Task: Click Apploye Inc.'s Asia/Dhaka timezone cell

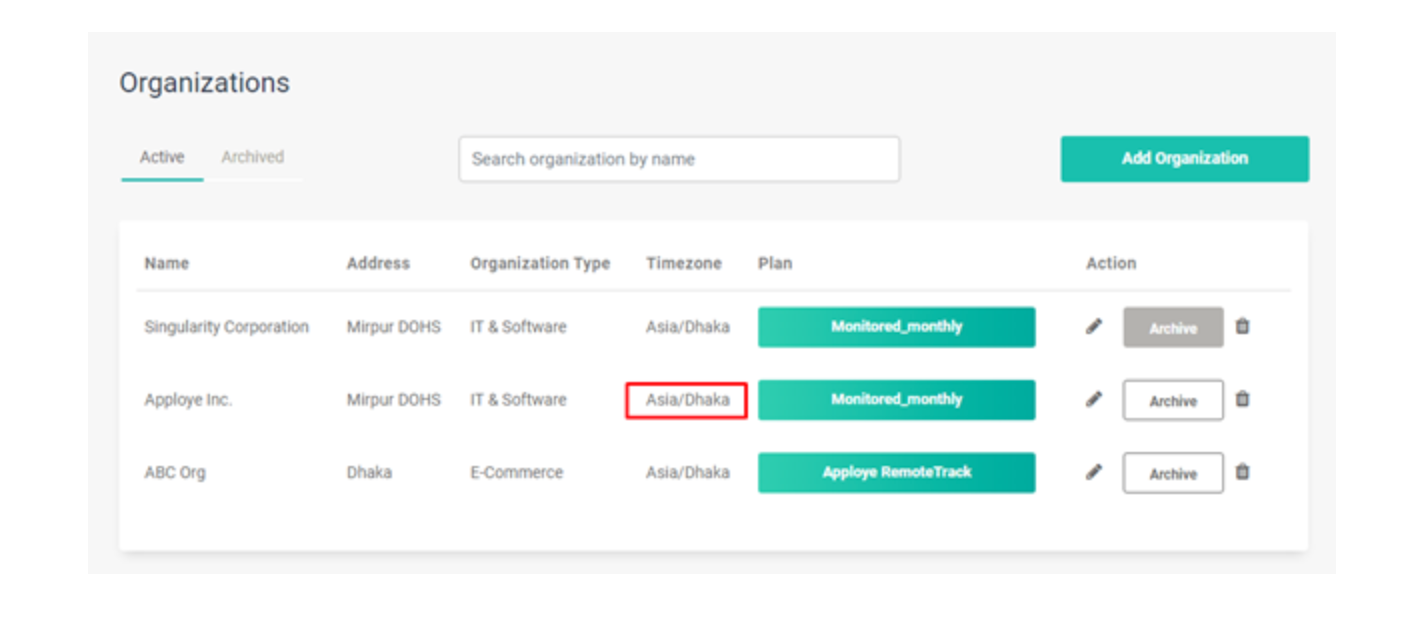Action: [x=687, y=400]
